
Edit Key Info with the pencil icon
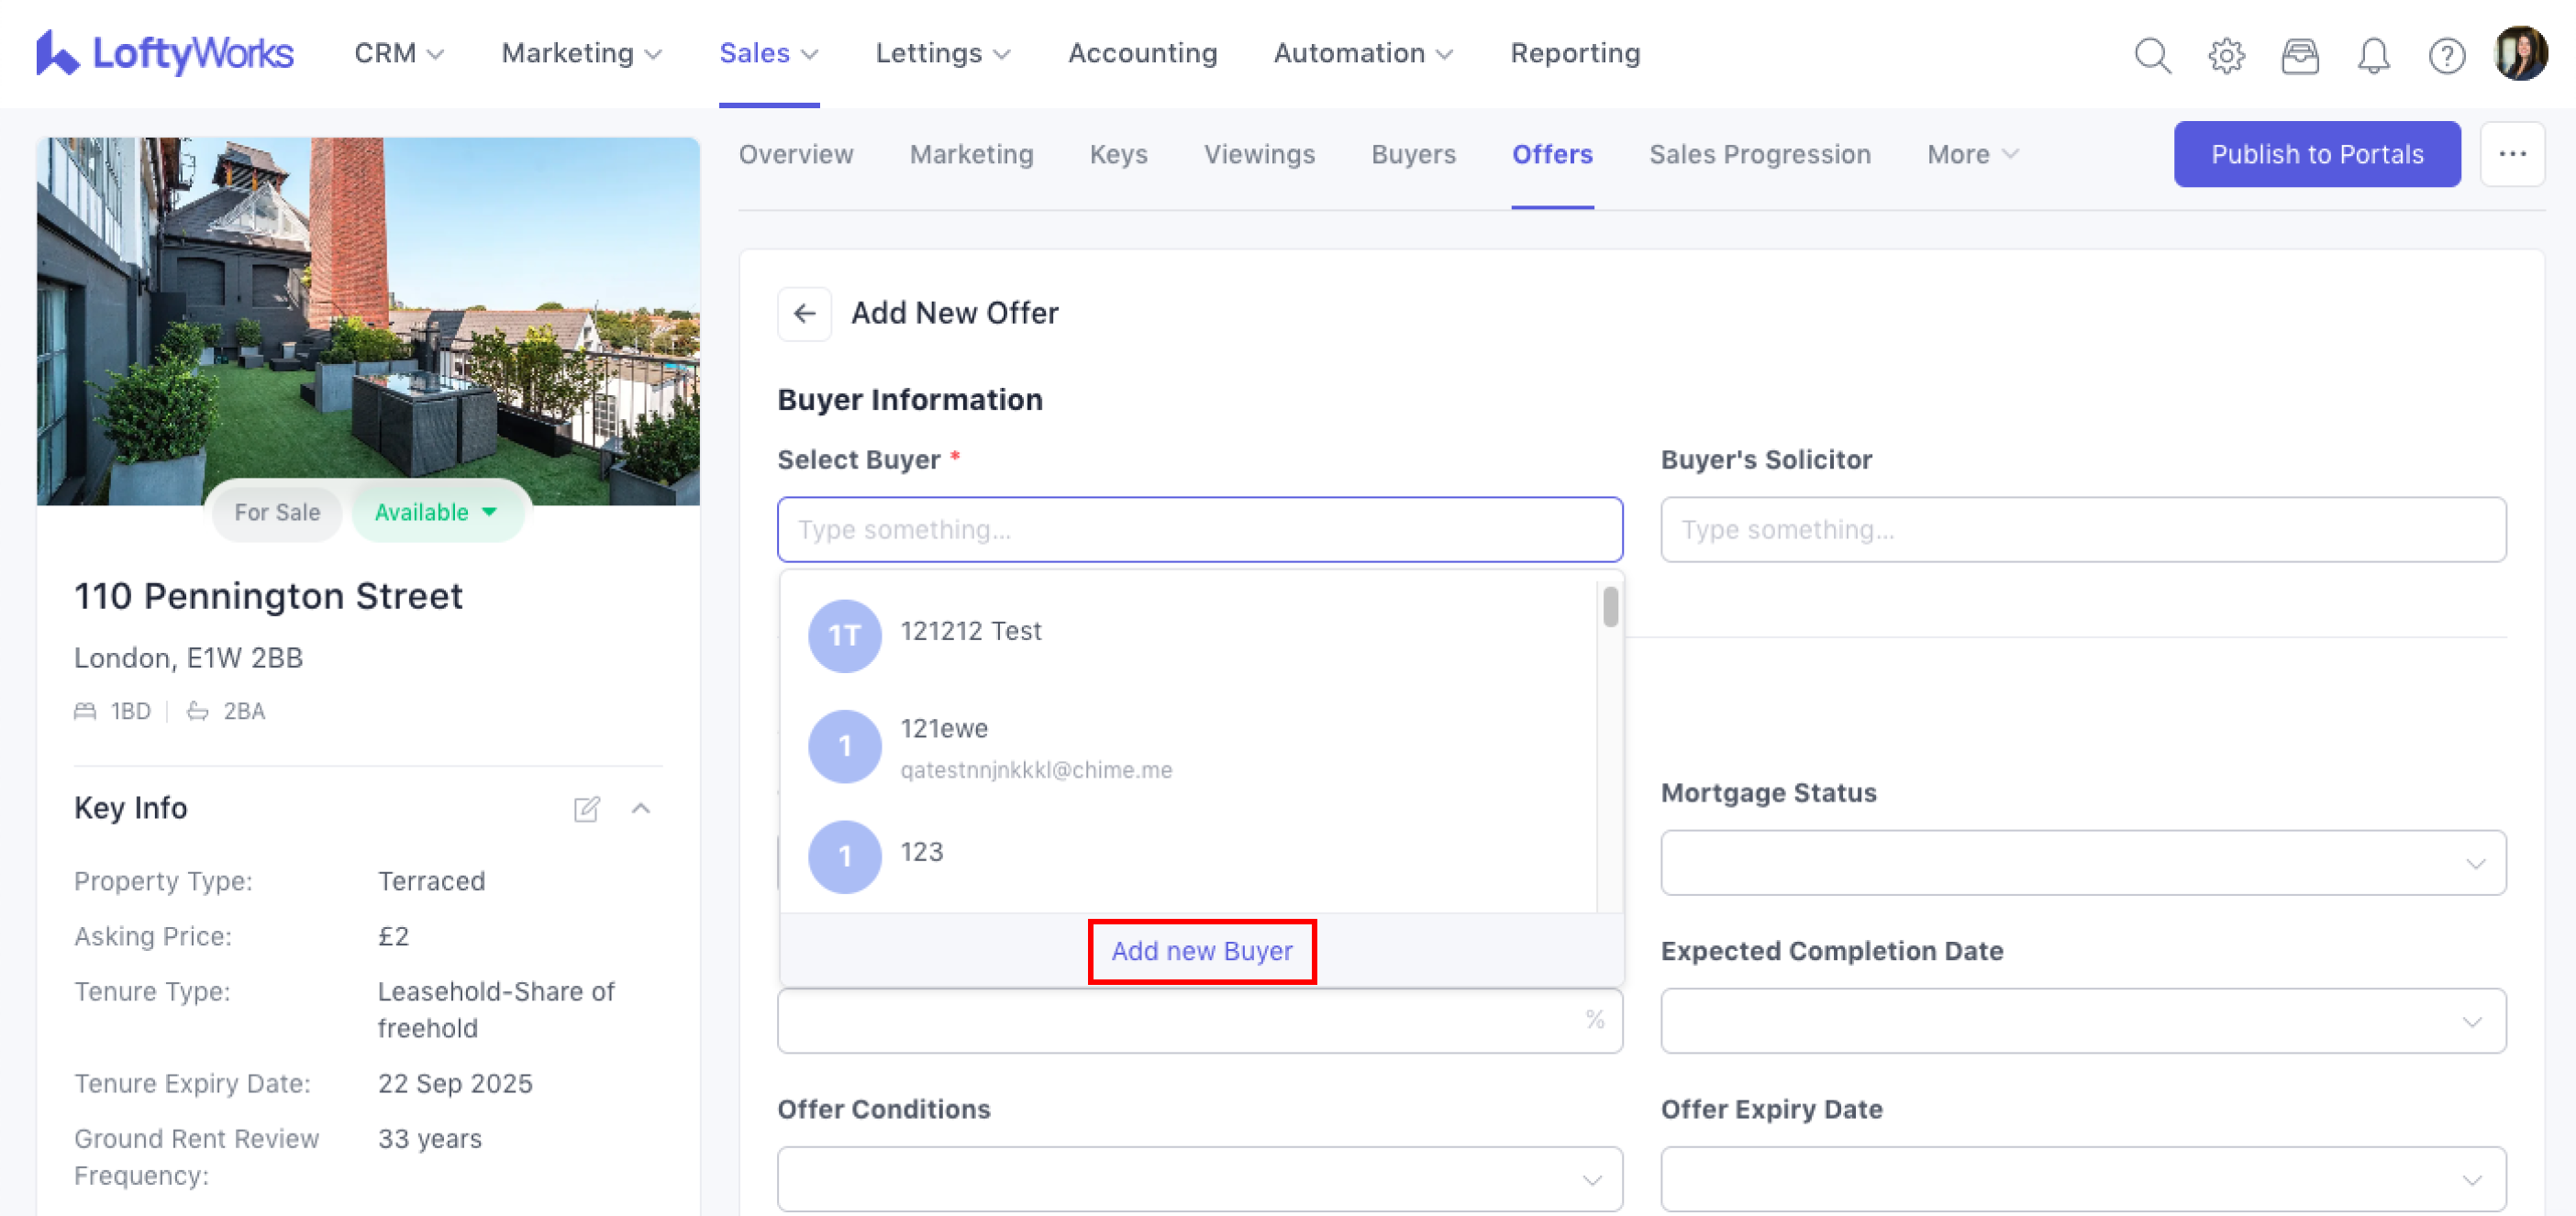click(x=586, y=808)
